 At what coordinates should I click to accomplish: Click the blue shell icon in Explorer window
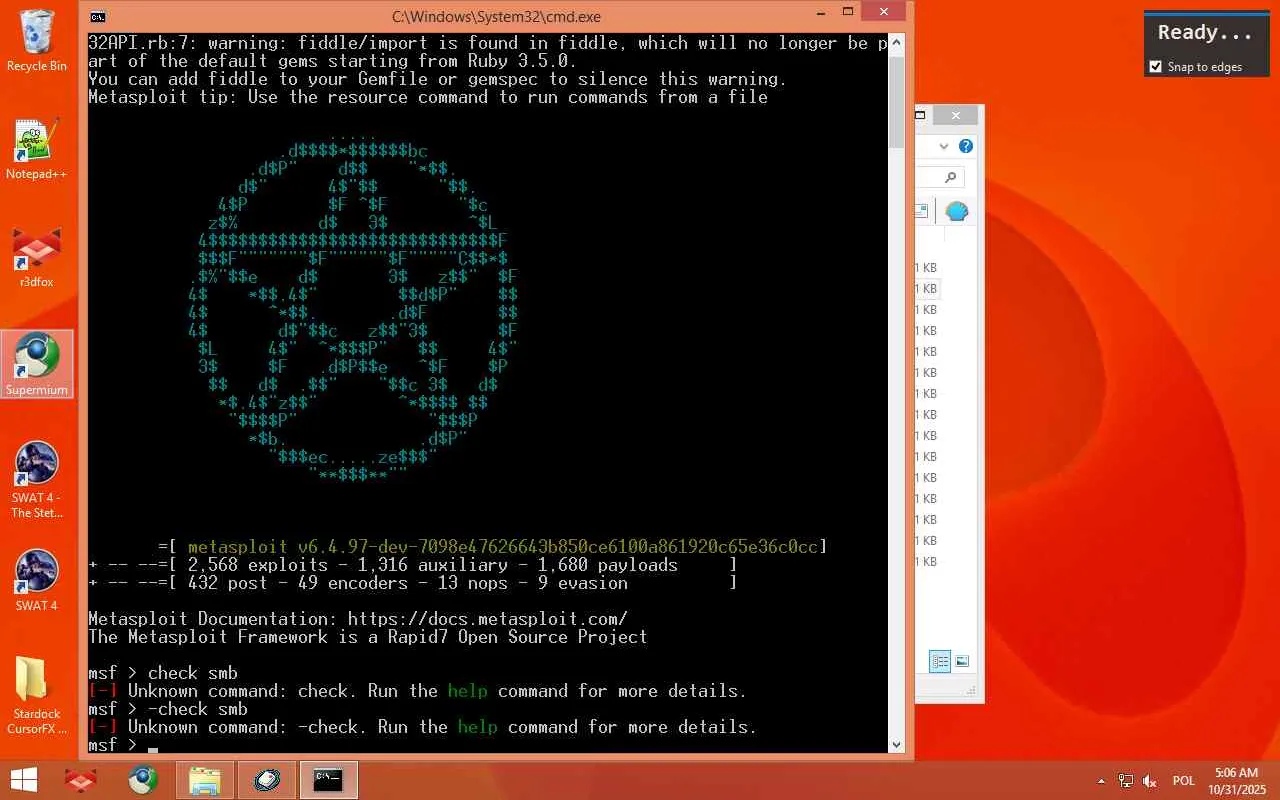coord(957,211)
